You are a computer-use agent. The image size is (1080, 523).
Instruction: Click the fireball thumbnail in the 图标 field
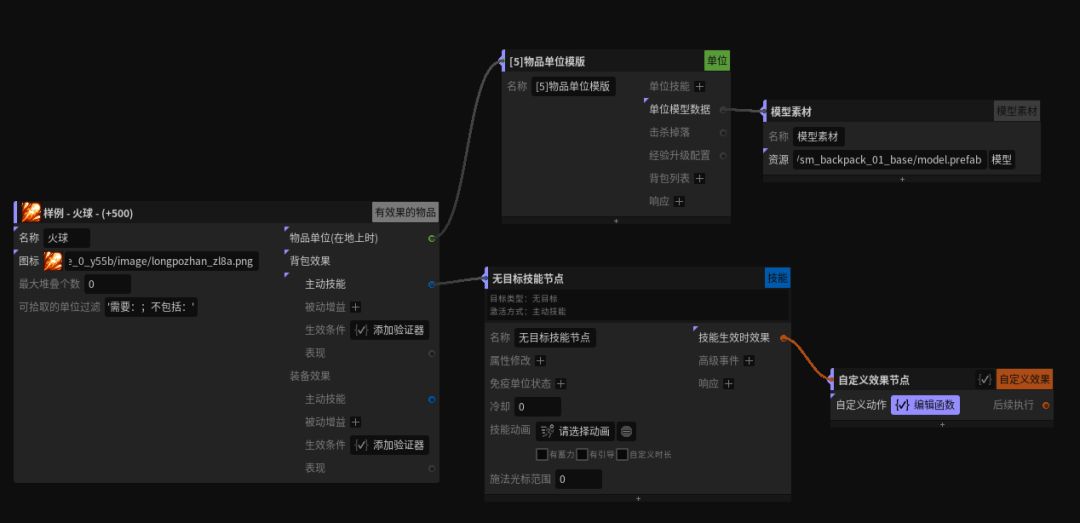[x=53, y=261]
